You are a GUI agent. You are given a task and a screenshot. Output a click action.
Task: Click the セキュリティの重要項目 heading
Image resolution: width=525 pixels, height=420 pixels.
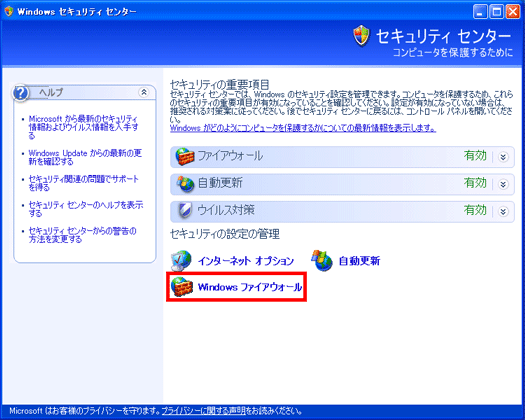point(220,84)
